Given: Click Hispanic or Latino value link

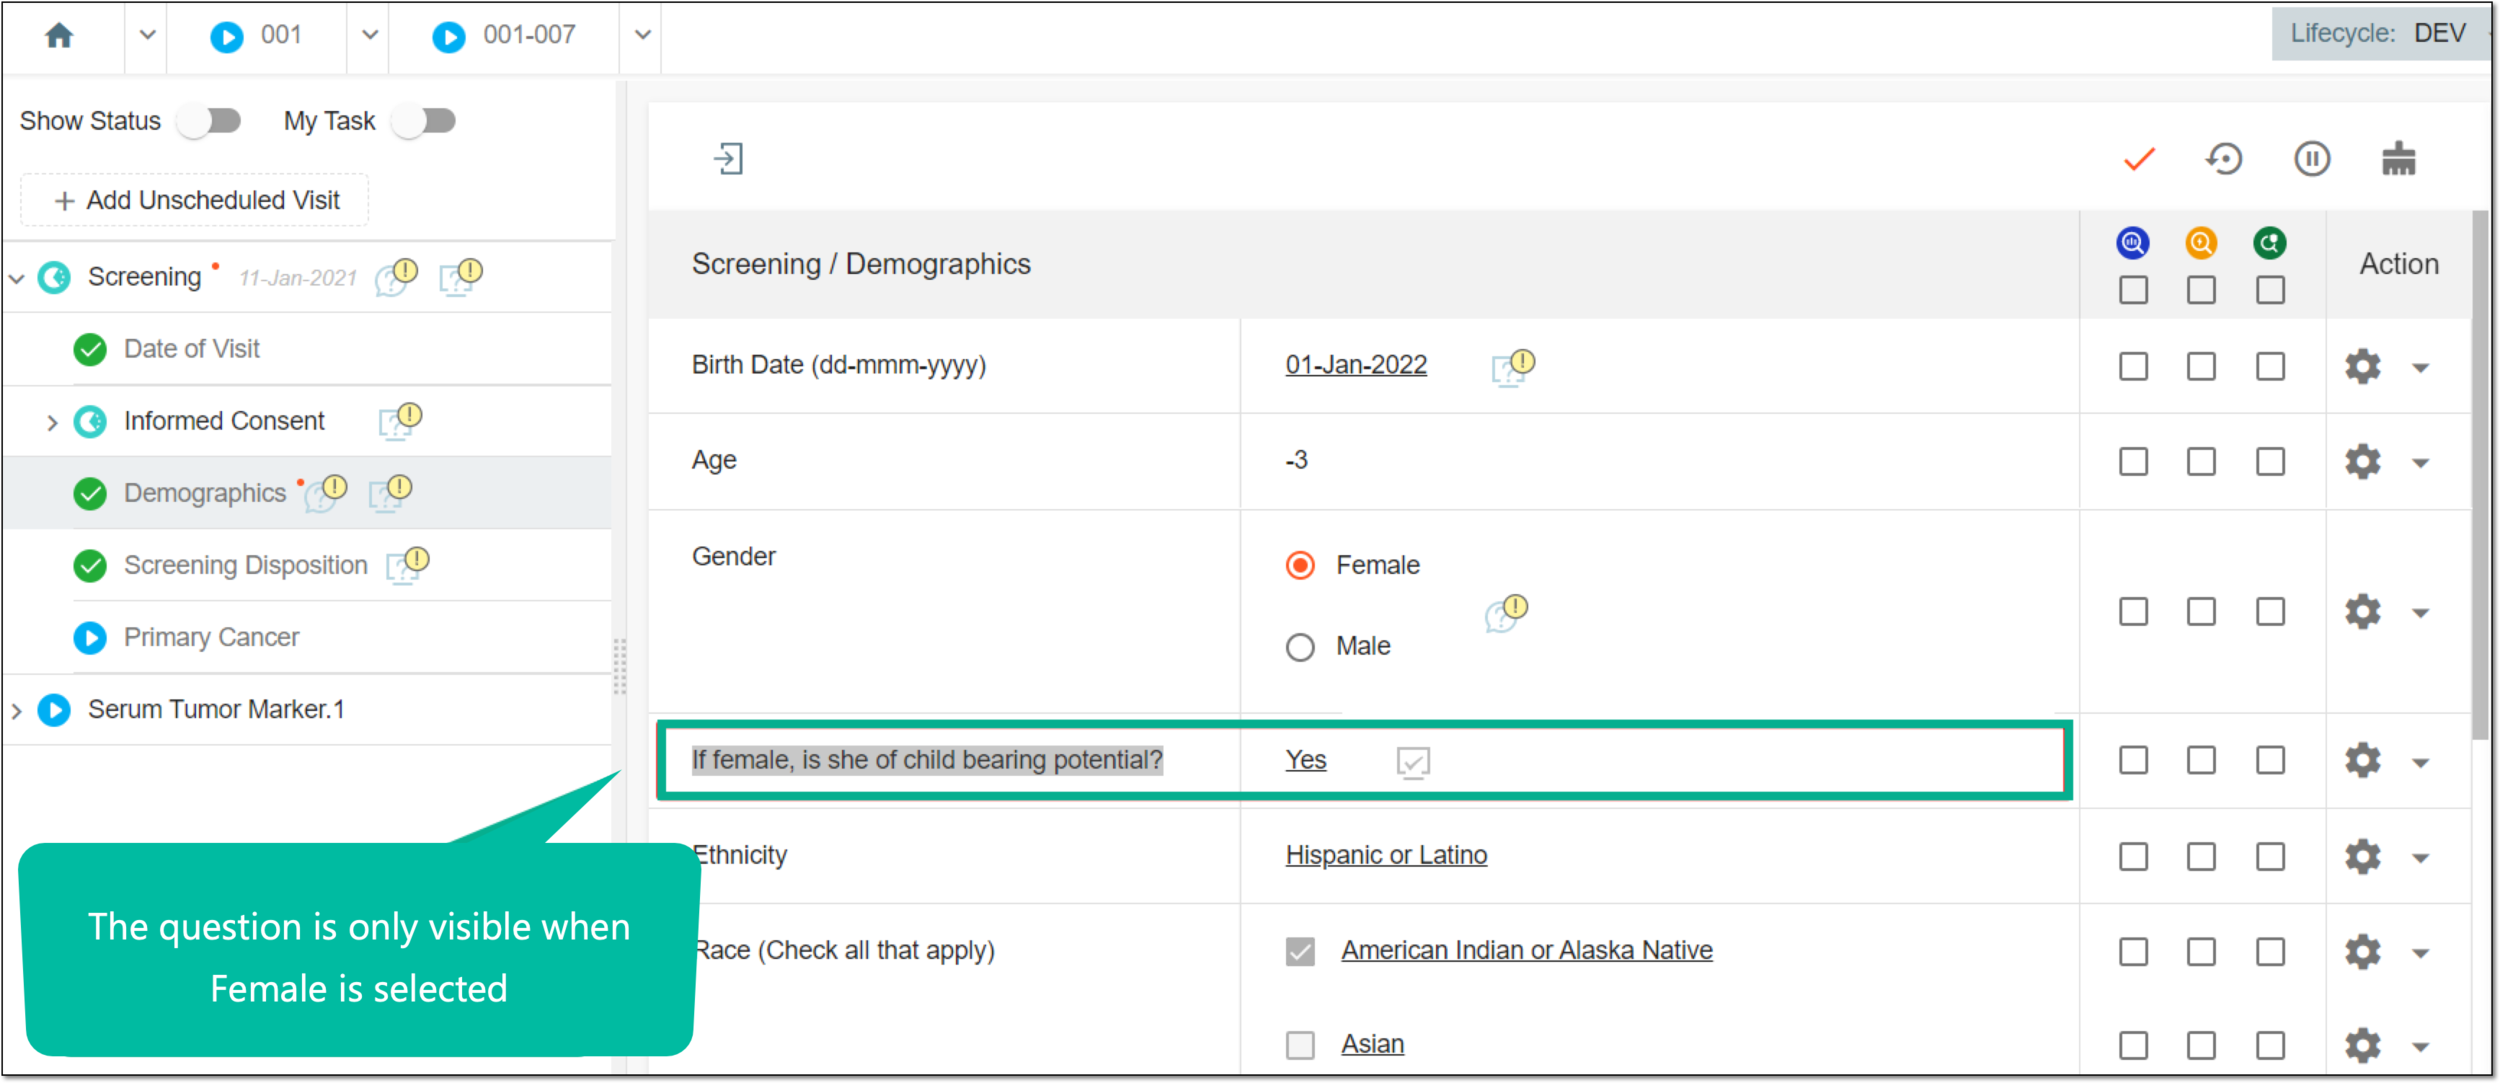Looking at the screenshot, I should (1386, 855).
